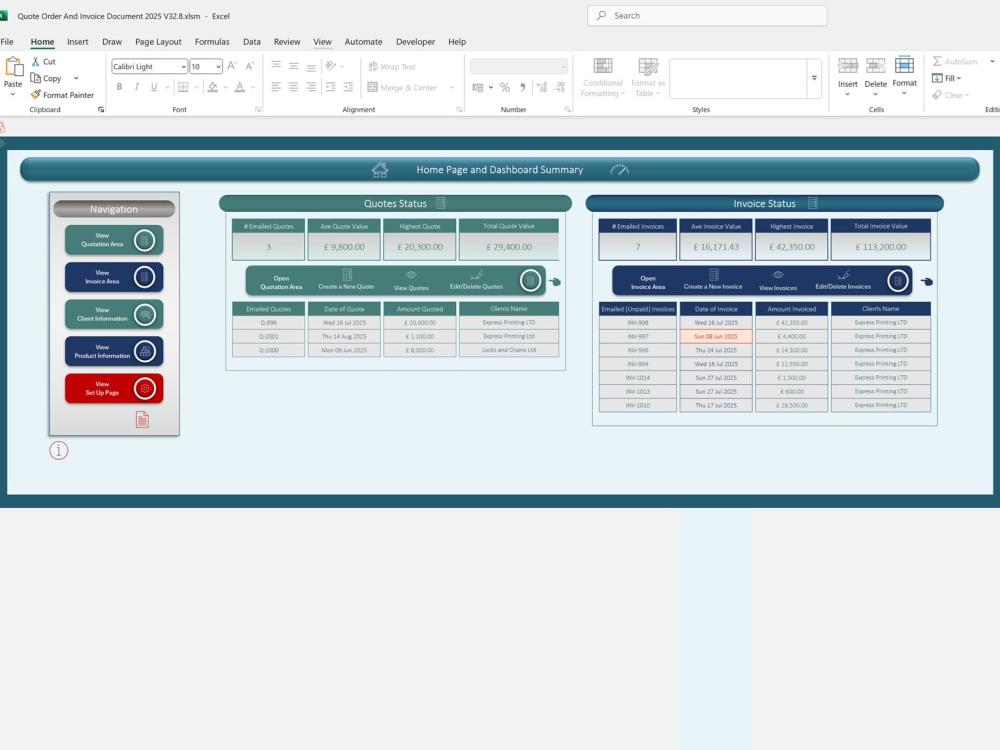Select unpaid invoice INV-1014 cell
The image size is (1000, 750).
click(x=638, y=378)
